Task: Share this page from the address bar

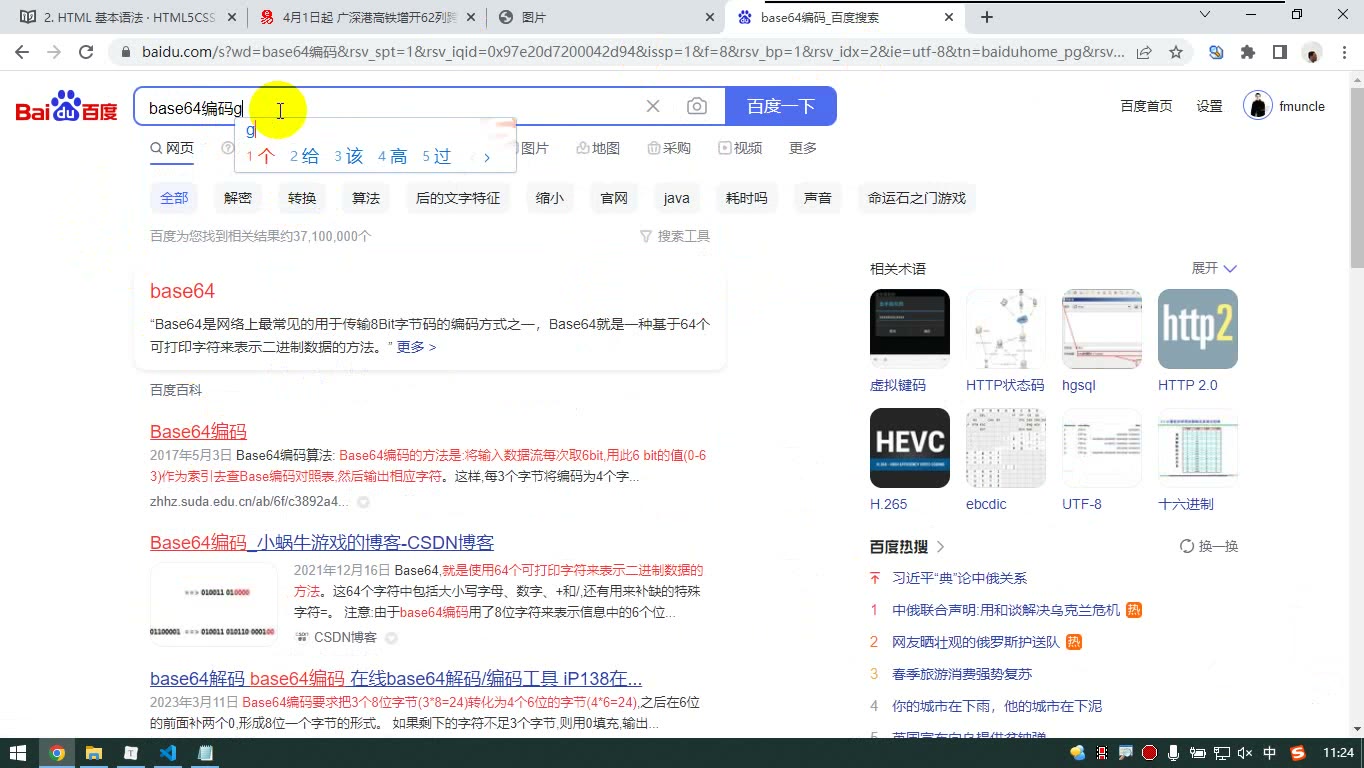Action: pos(1144,52)
